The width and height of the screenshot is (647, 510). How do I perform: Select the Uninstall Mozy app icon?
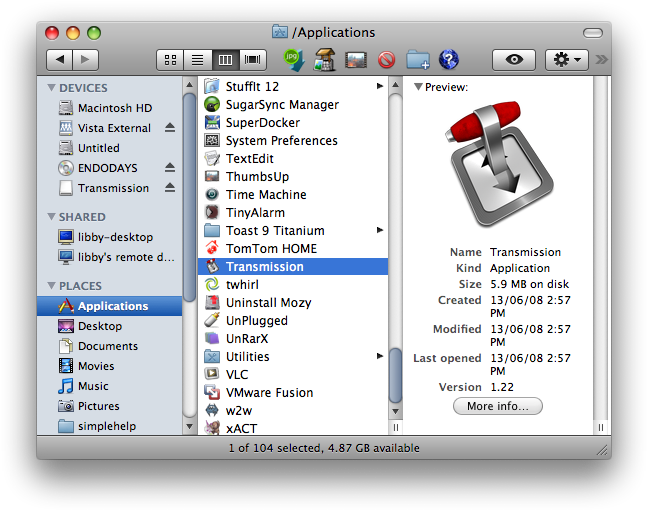click(x=212, y=302)
